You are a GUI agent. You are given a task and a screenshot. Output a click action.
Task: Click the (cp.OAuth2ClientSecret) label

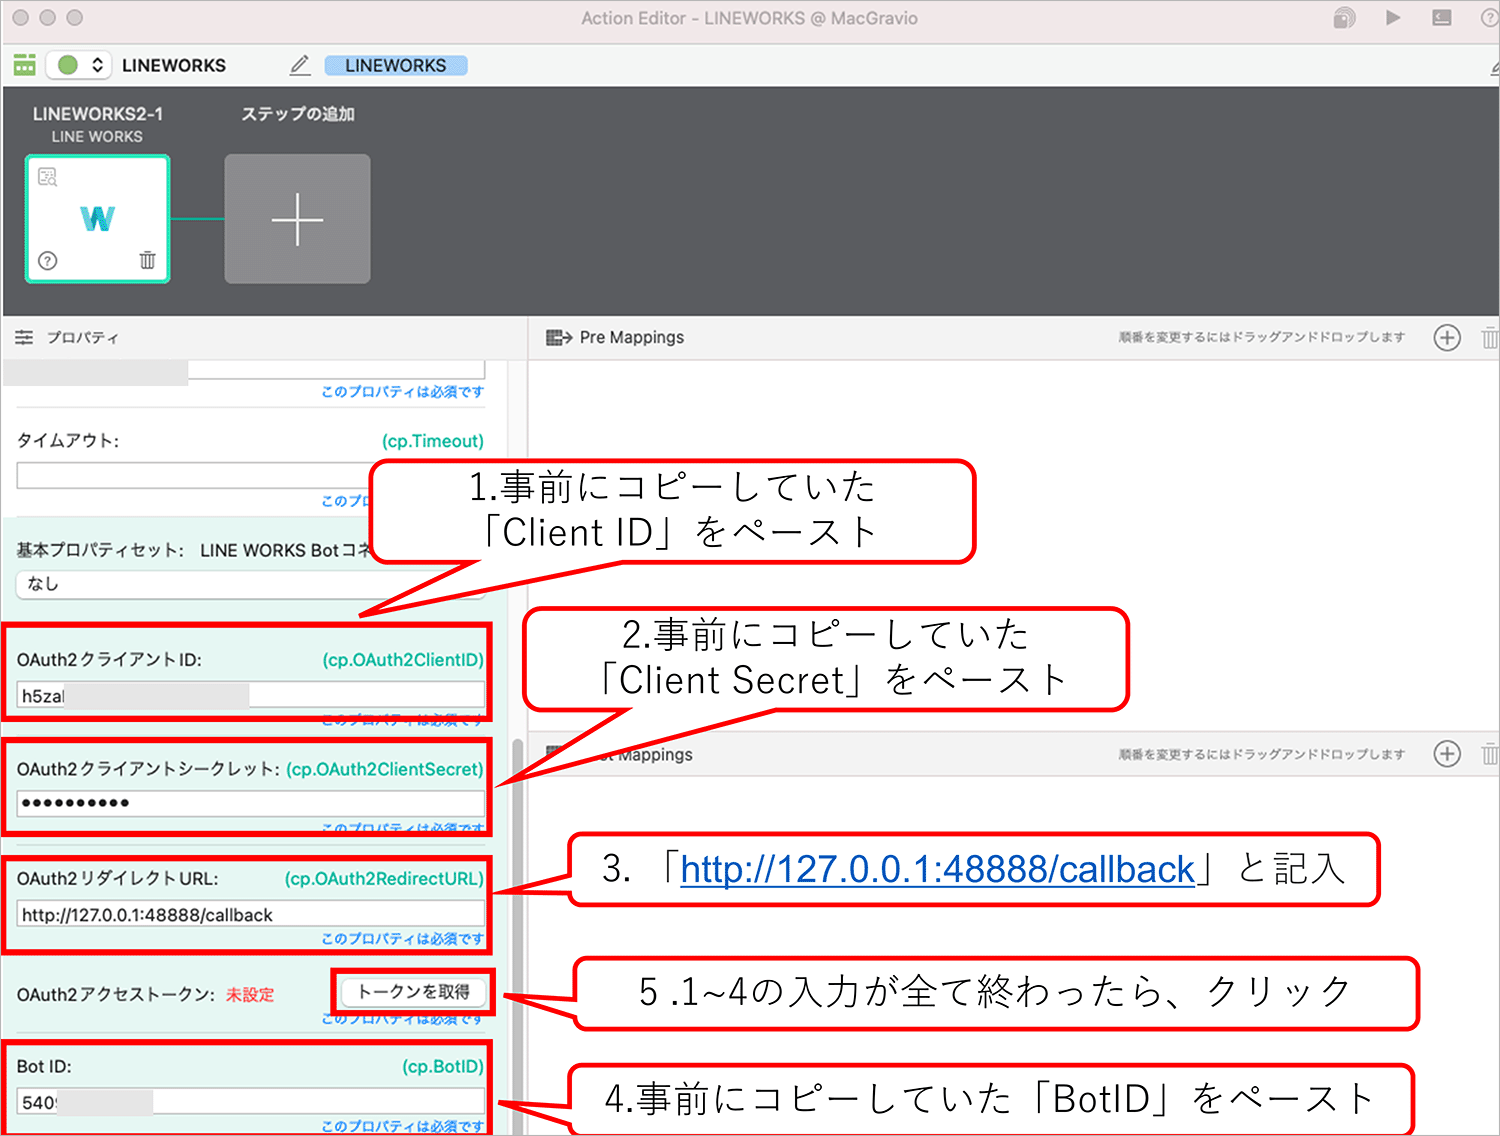[x=385, y=769]
